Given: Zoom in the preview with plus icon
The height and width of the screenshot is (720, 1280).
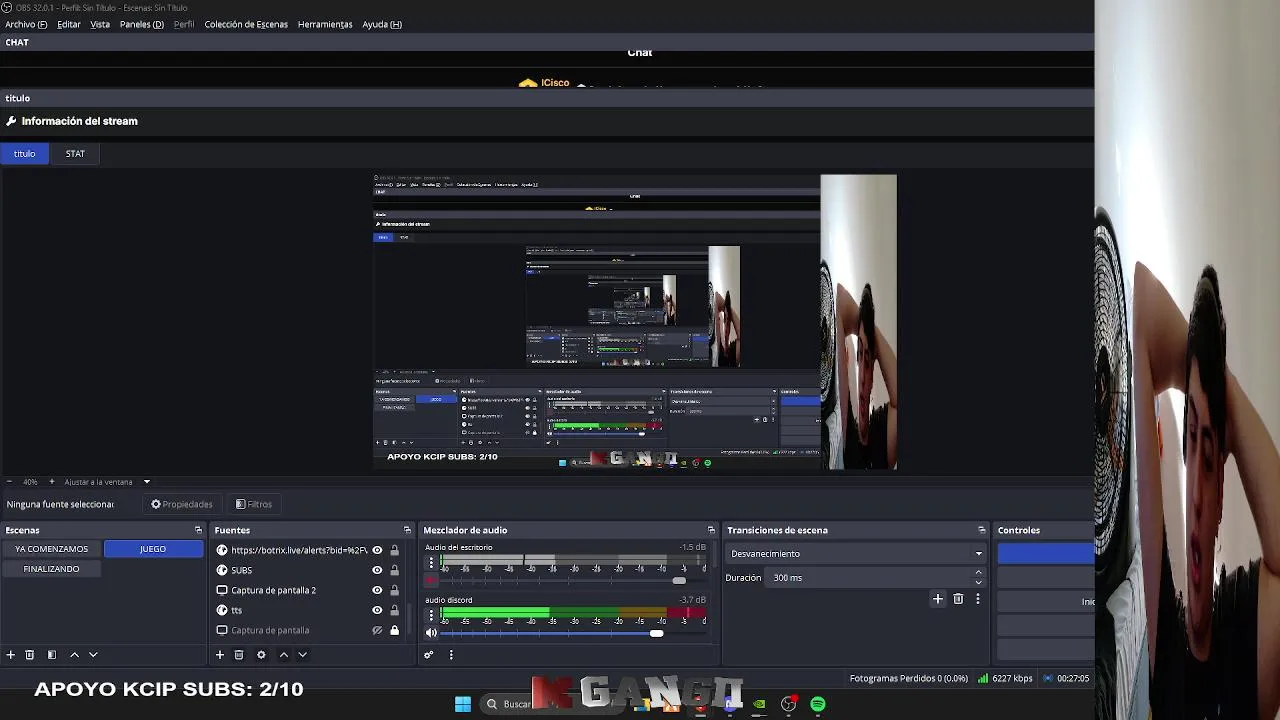Looking at the screenshot, I should coord(51,482).
